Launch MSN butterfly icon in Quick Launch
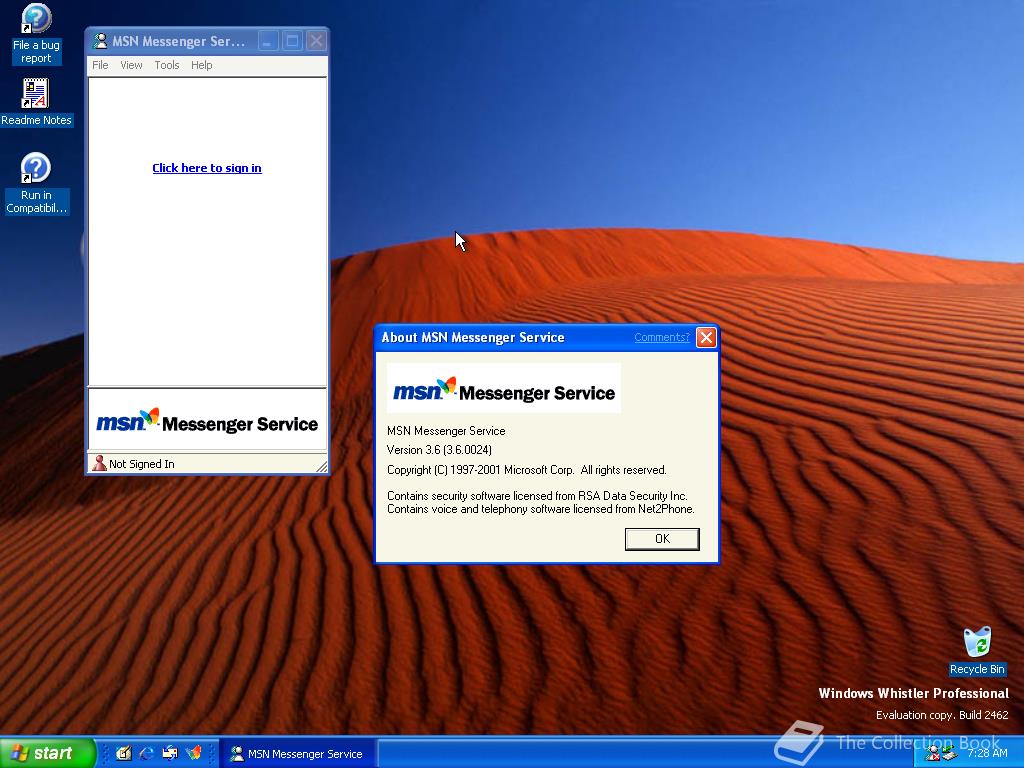 (194, 753)
